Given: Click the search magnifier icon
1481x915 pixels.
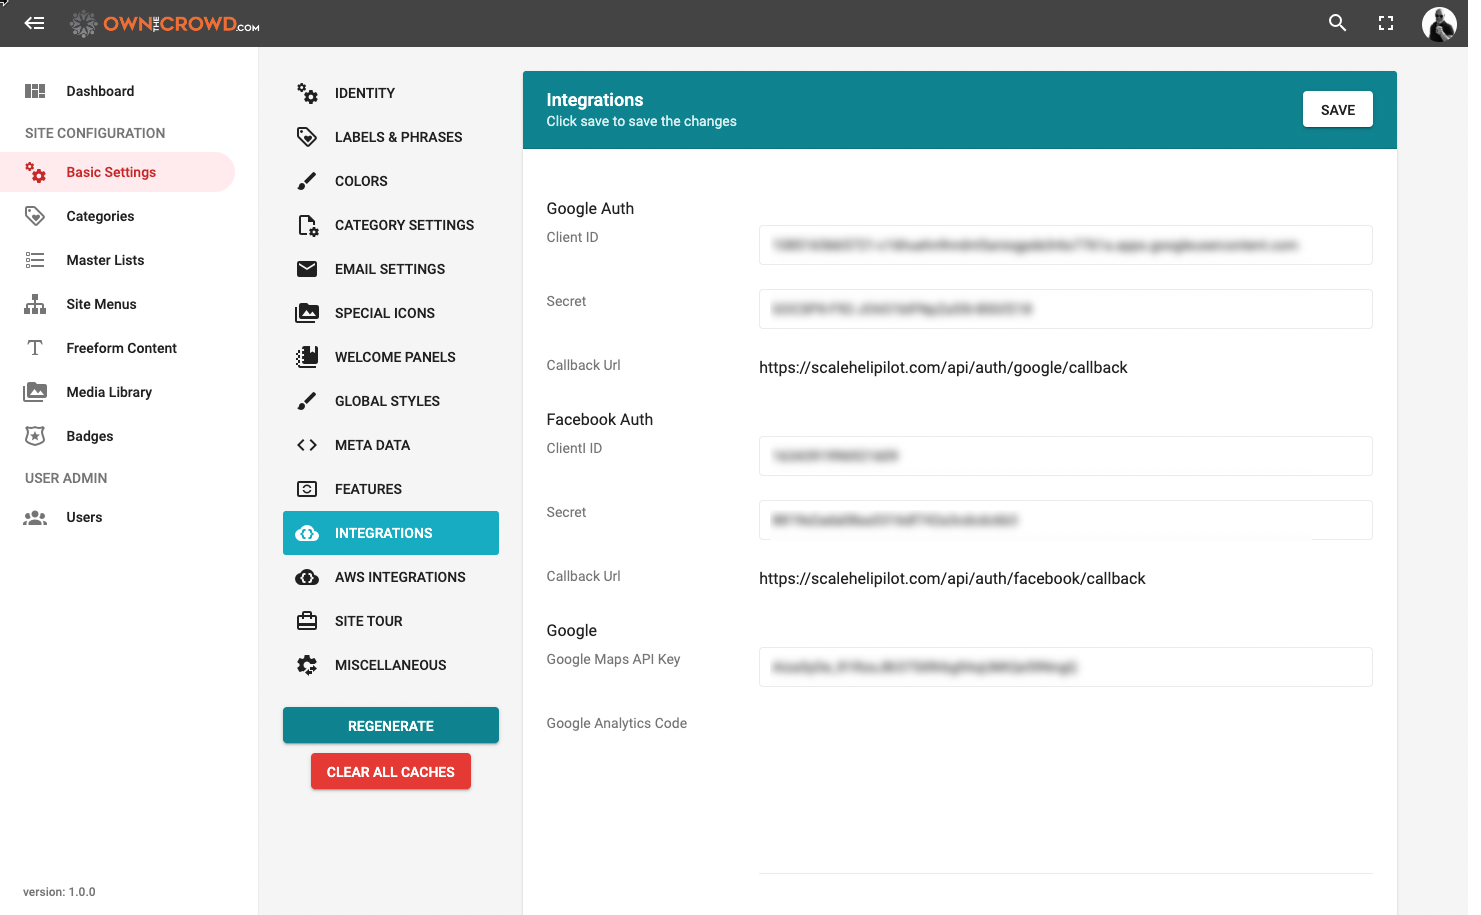Looking at the screenshot, I should [x=1337, y=23].
